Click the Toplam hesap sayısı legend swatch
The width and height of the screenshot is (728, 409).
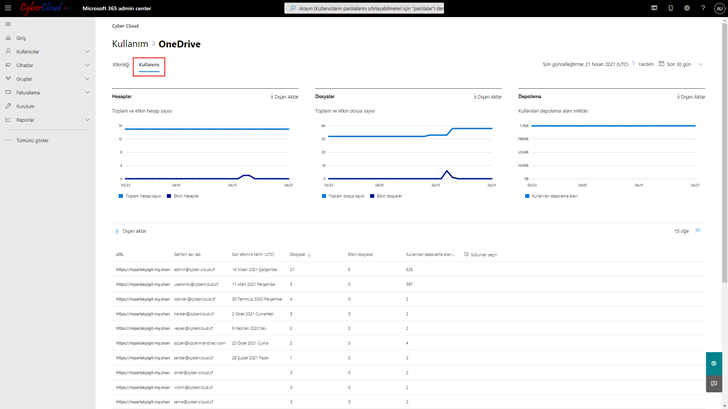click(121, 196)
